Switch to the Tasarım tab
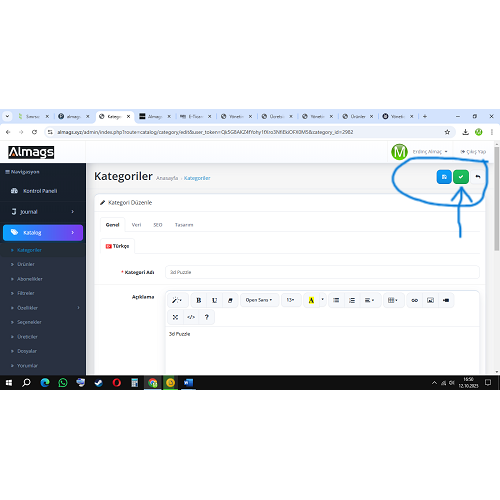Screen dimensions: 500x500 [184, 225]
